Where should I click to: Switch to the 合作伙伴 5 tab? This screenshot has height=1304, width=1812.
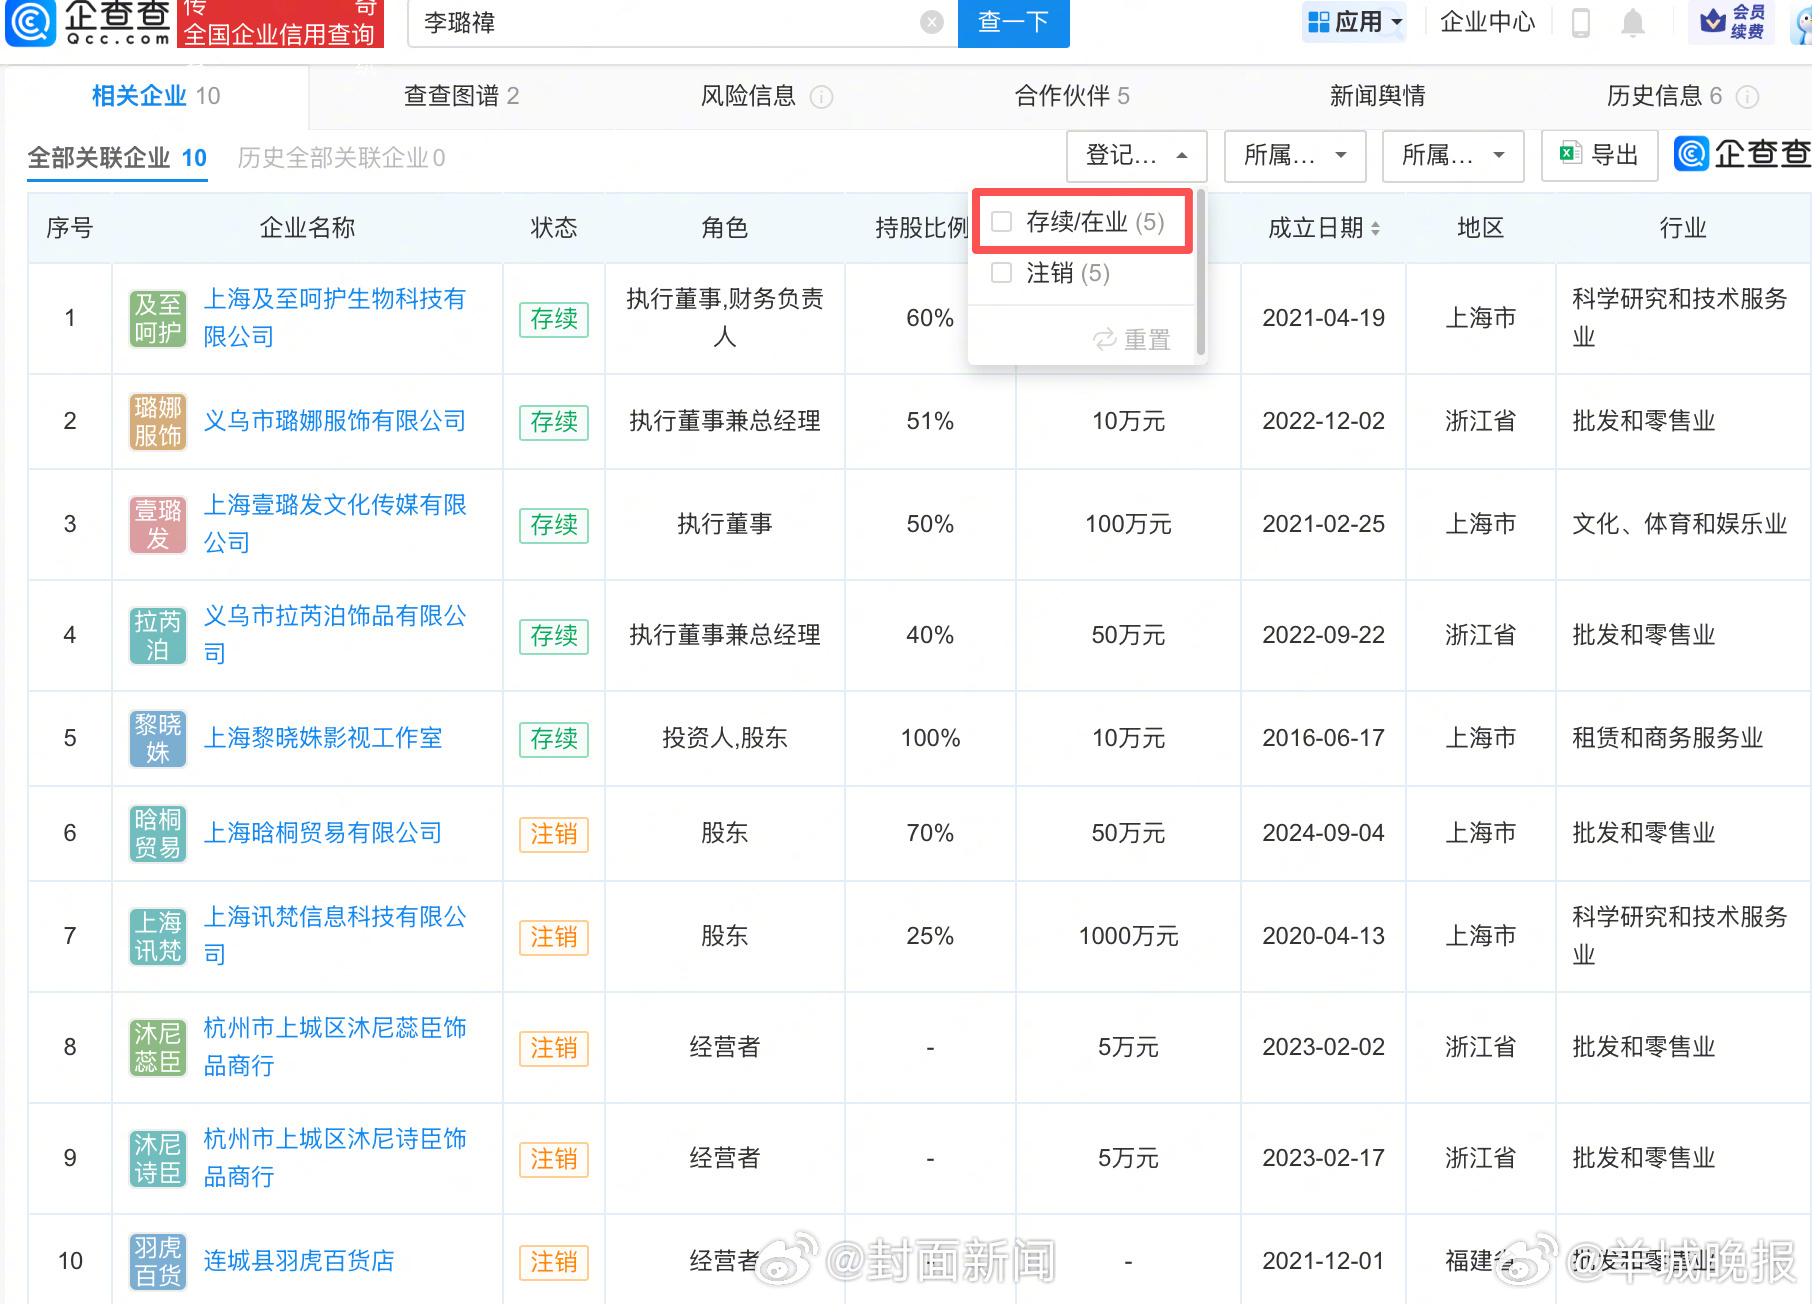pos(1072,96)
